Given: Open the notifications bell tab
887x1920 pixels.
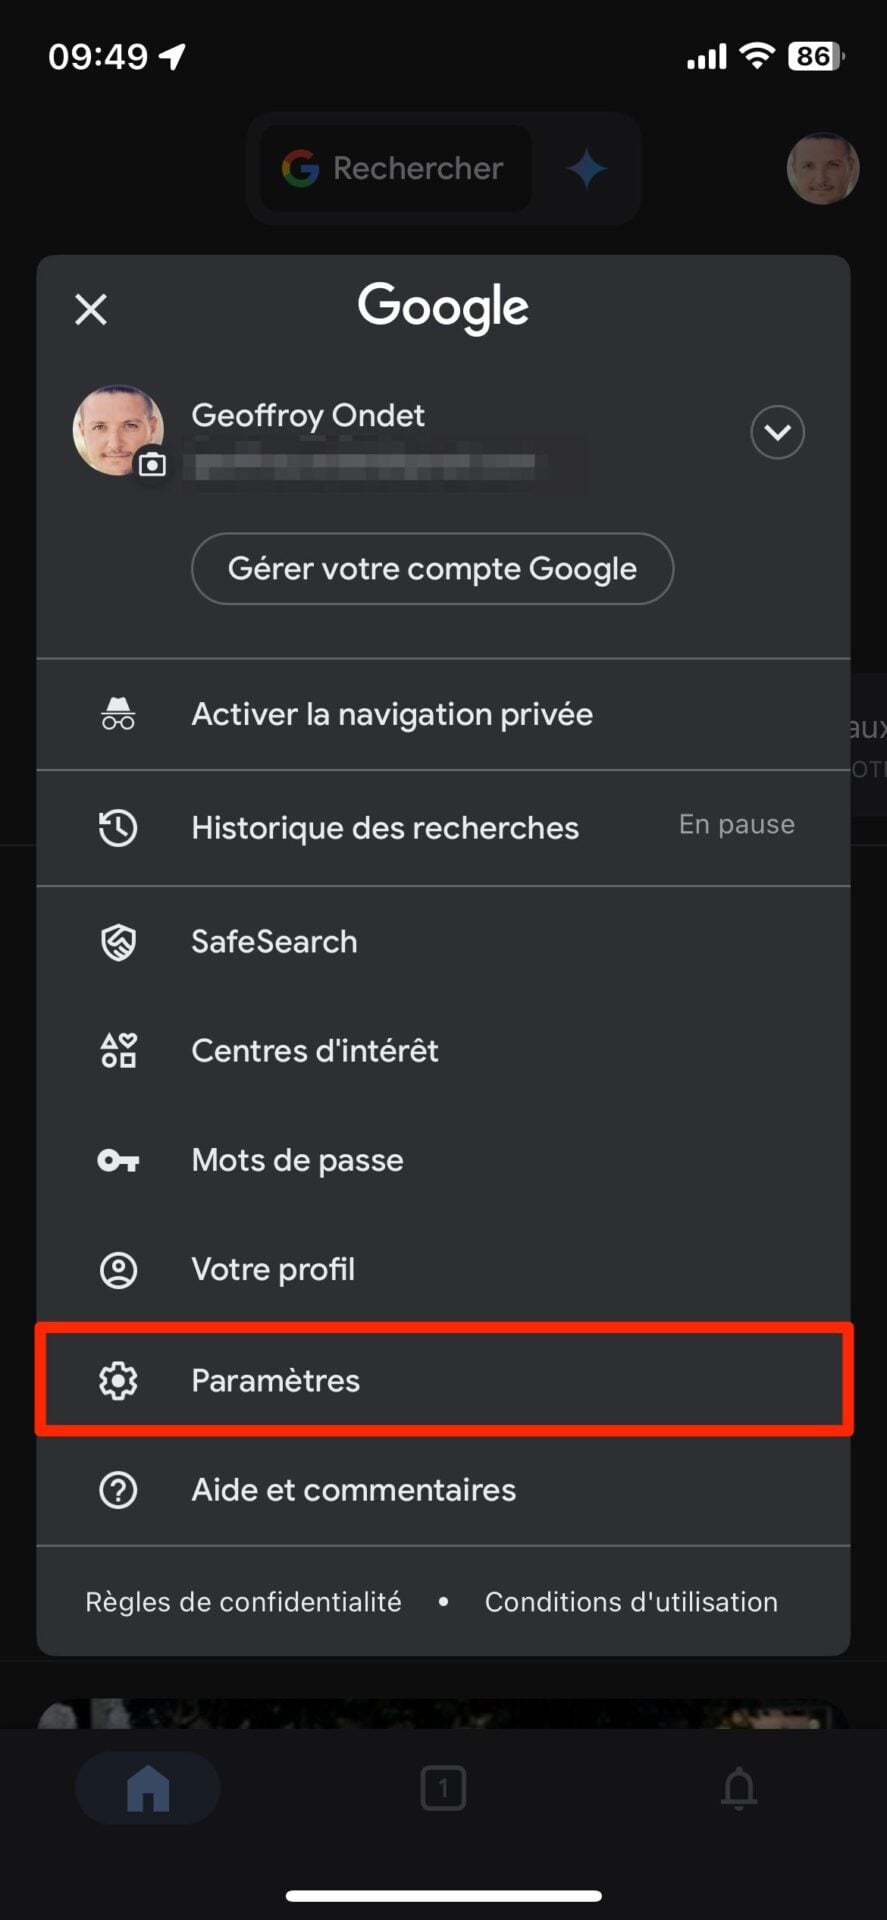Looking at the screenshot, I should 739,1787.
